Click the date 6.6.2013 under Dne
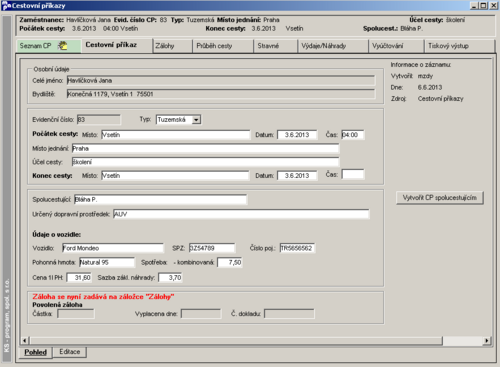The width and height of the screenshot is (500, 367). click(430, 87)
